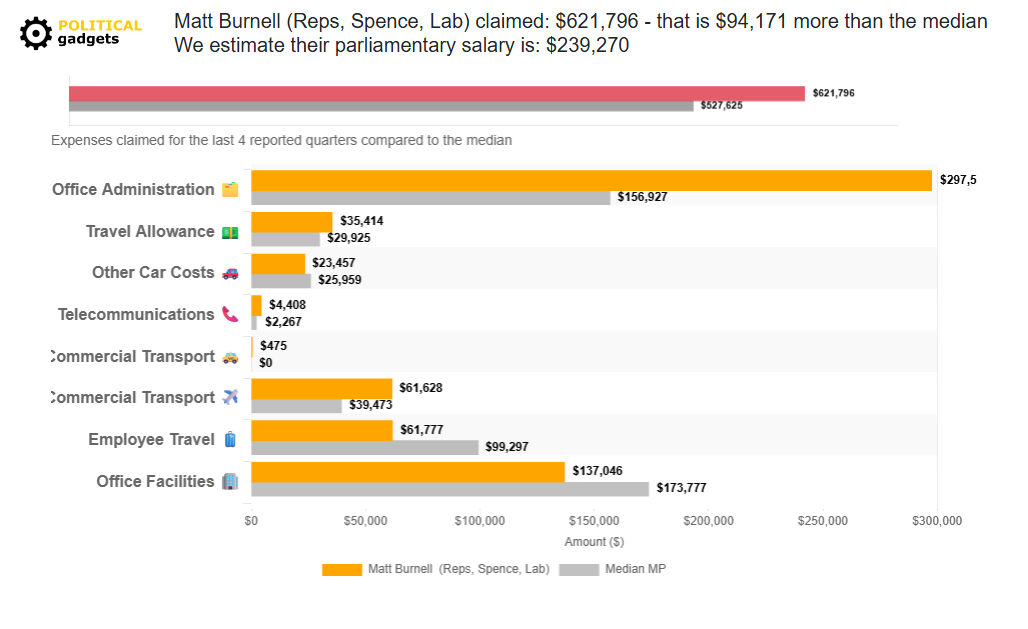This screenshot has width=1028, height=629.
Task: Click the orange $61,777 Employee Travel bar
Action: tap(322, 431)
